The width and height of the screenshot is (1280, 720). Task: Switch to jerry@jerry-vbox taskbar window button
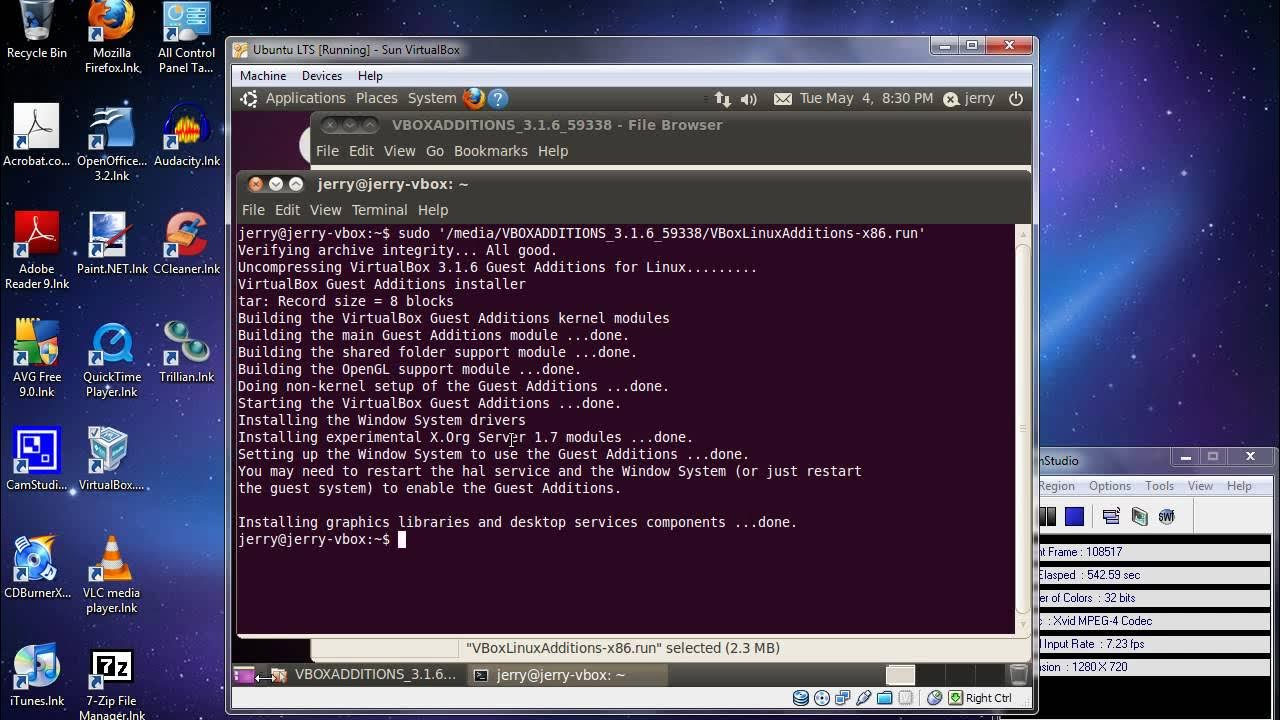566,675
